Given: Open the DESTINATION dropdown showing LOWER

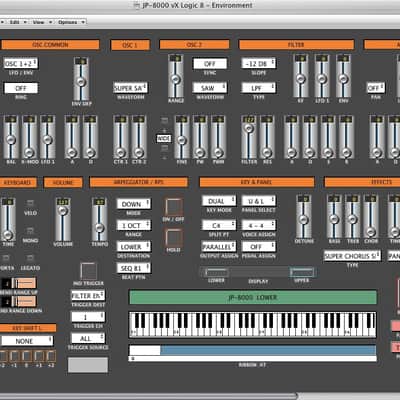Looking at the screenshot, I should click(134, 247).
